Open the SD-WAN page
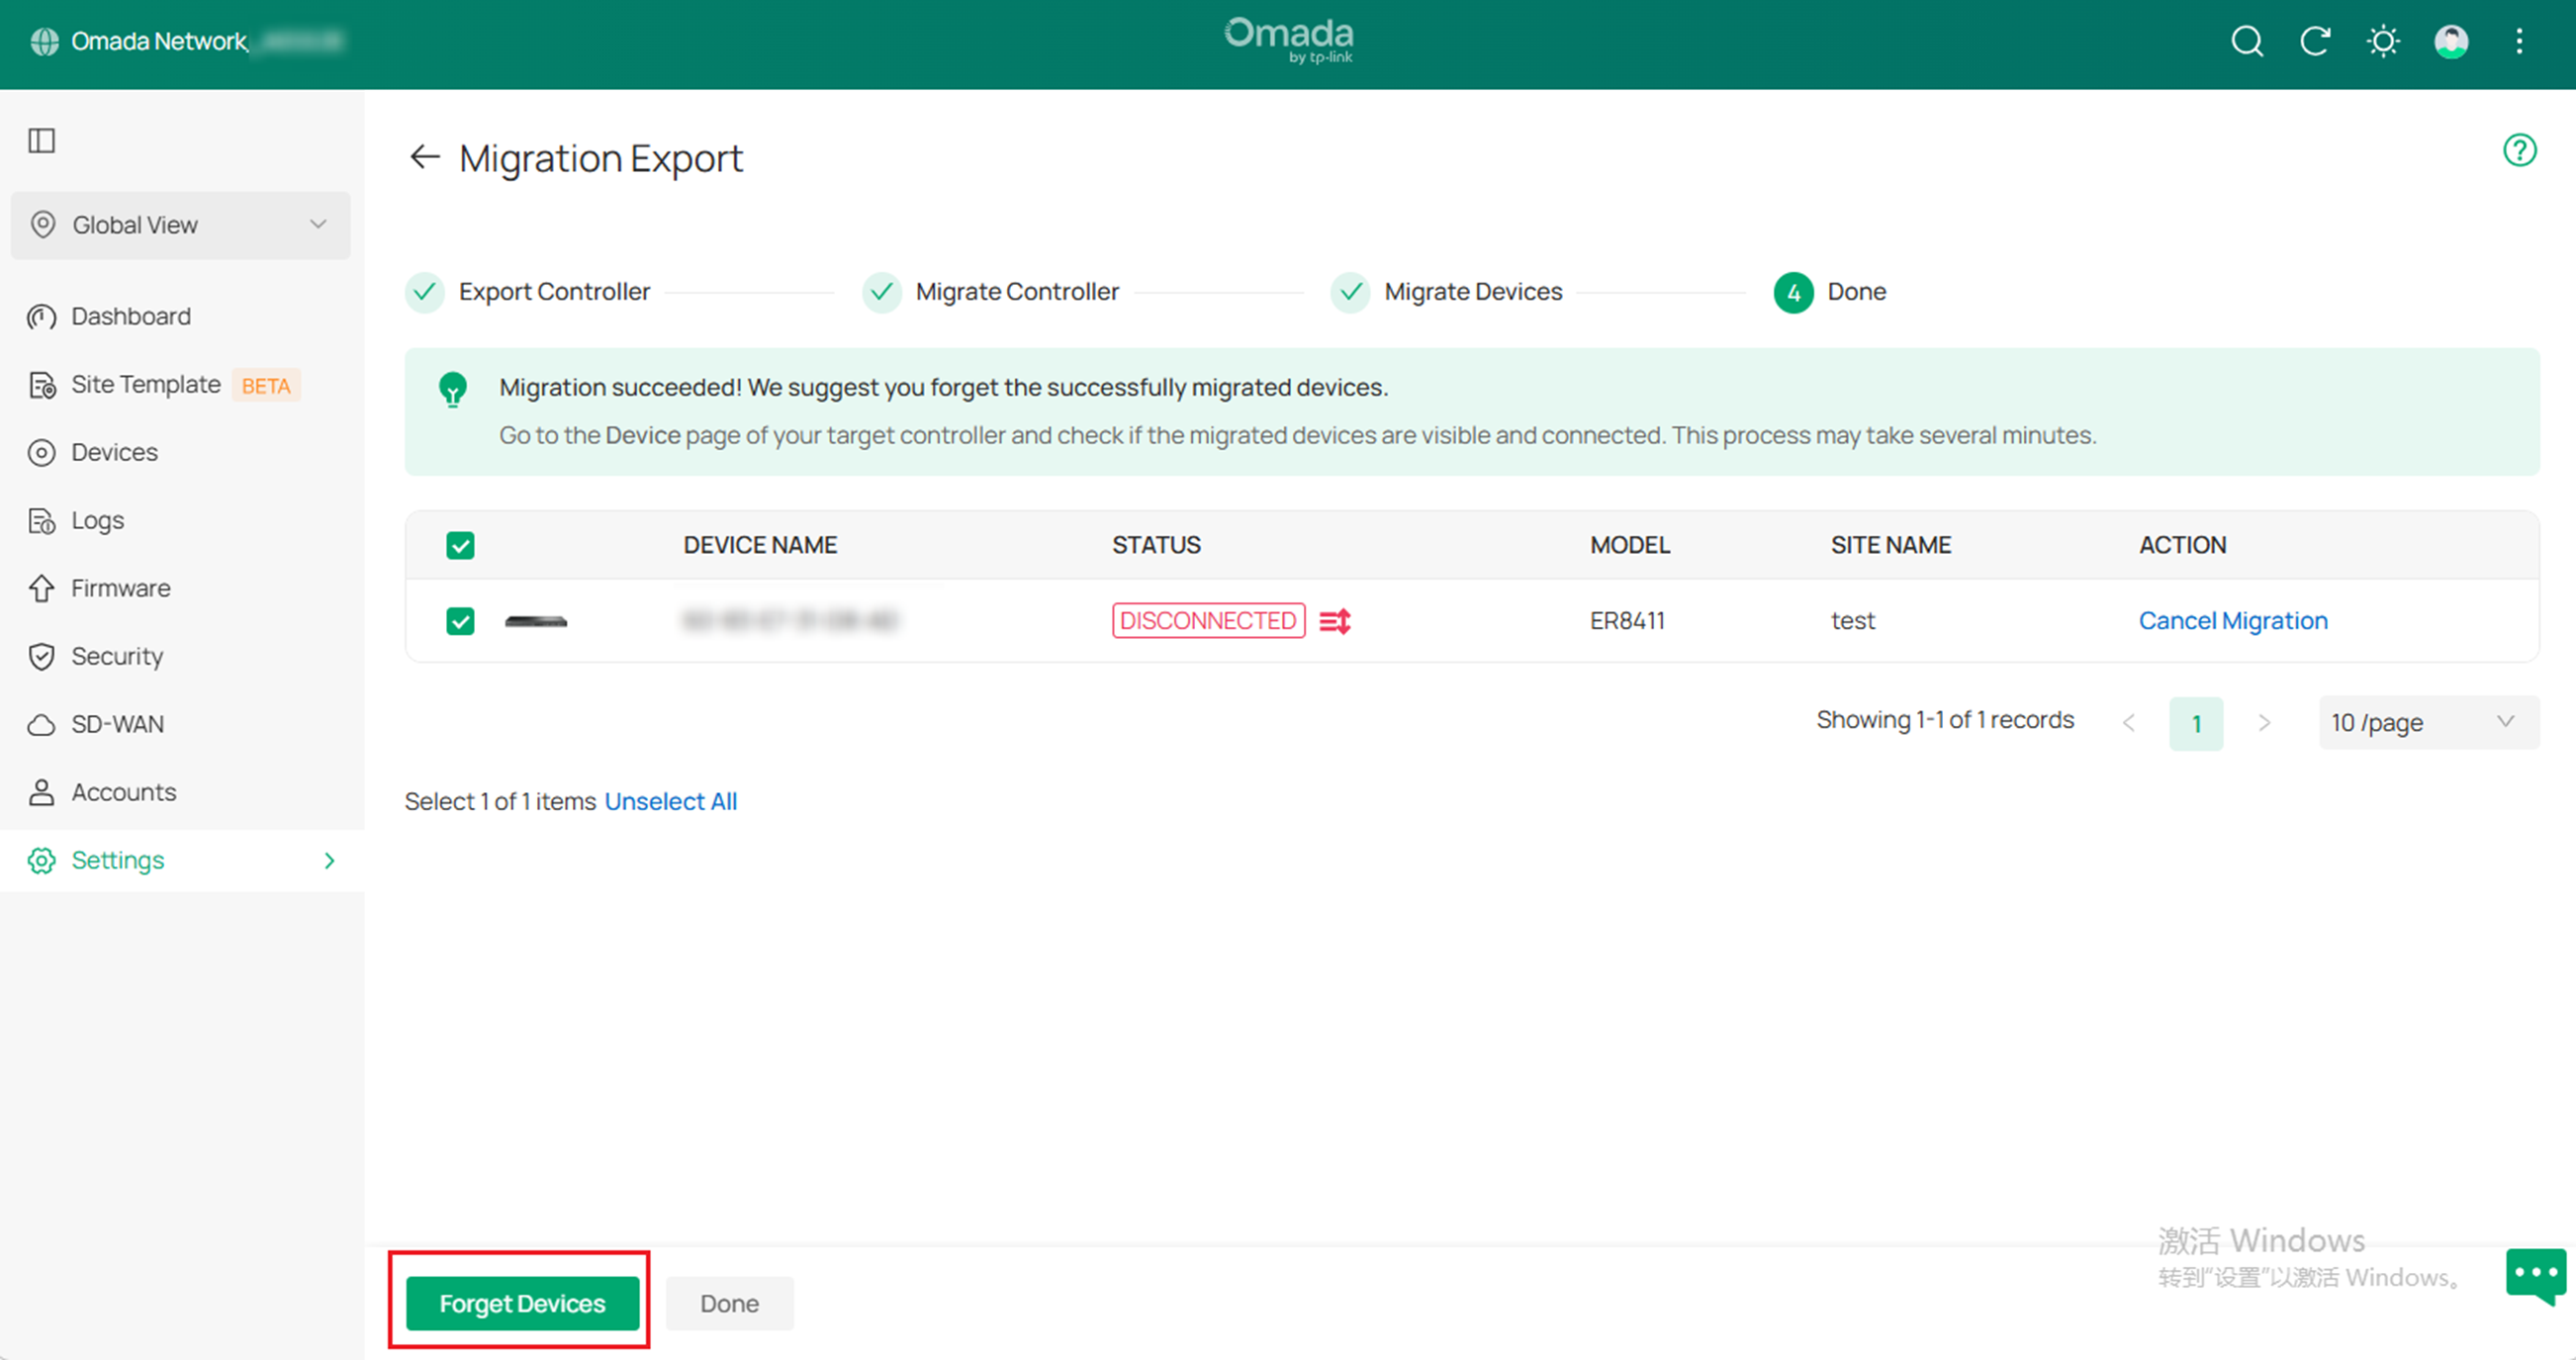This screenshot has height=1360, width=2576. pyautogui.click(x=116, y=723)
